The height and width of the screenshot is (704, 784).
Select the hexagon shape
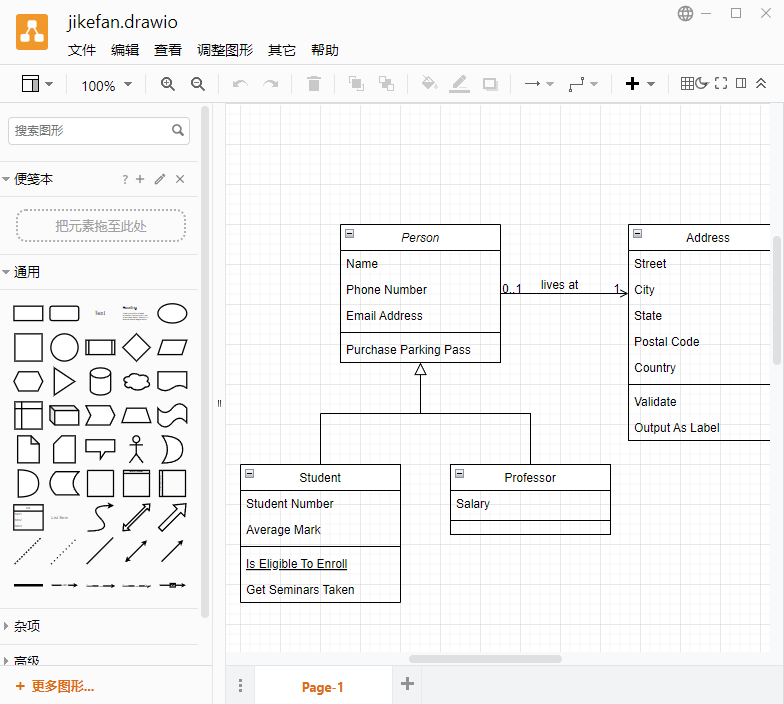(28, 382)
